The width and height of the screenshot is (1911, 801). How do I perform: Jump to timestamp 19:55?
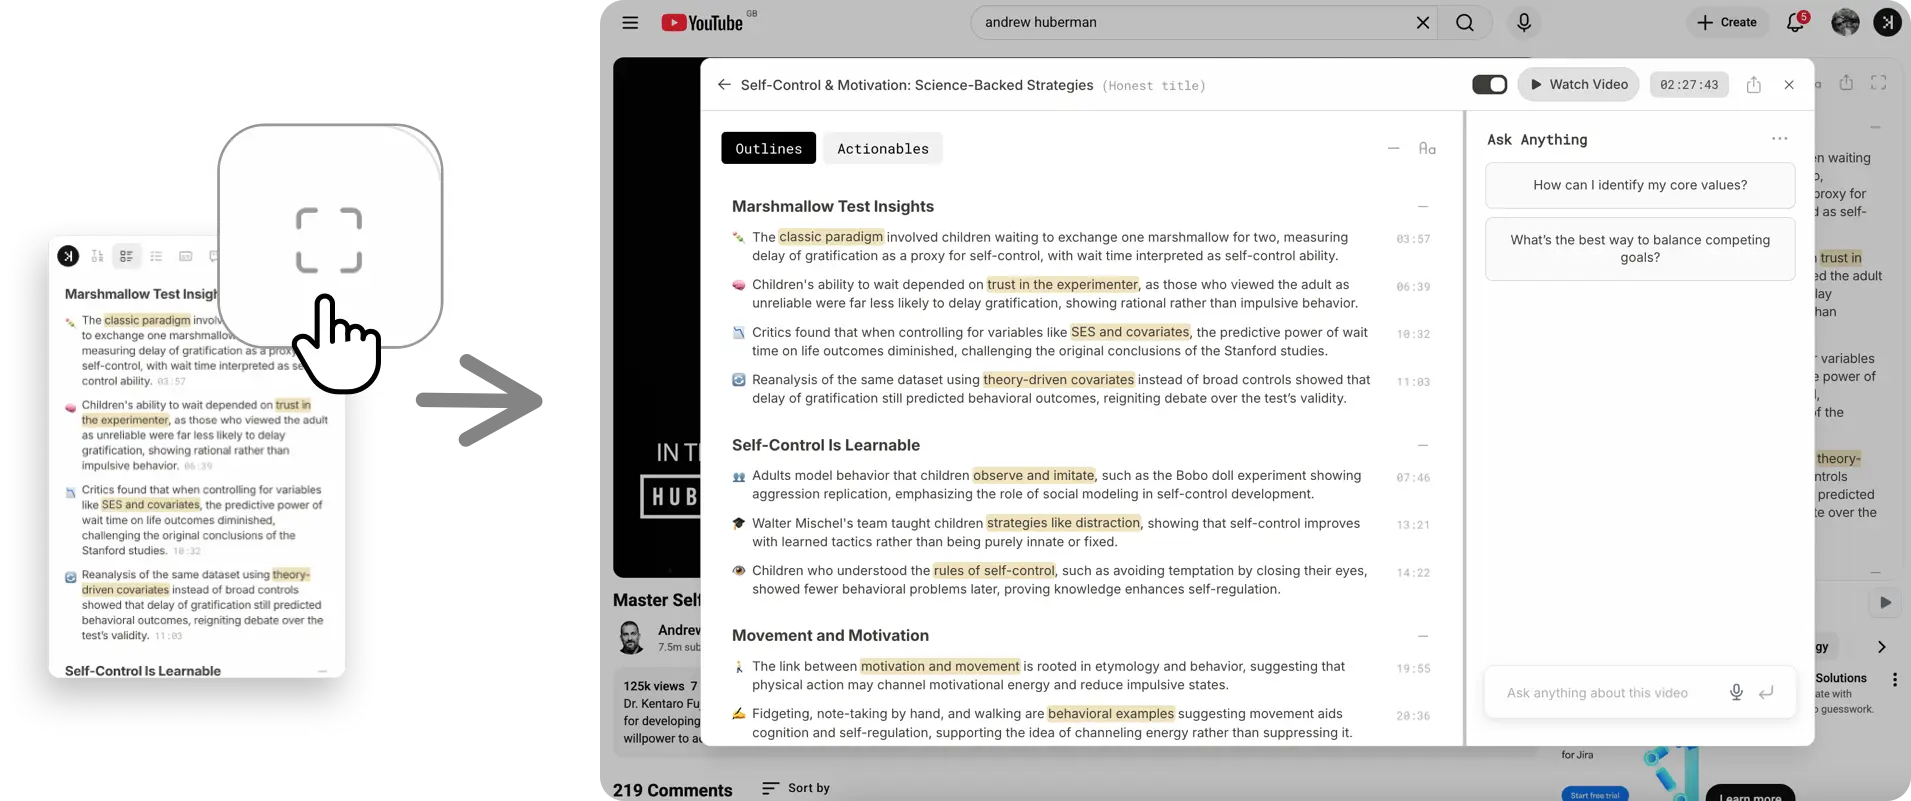1413,669
